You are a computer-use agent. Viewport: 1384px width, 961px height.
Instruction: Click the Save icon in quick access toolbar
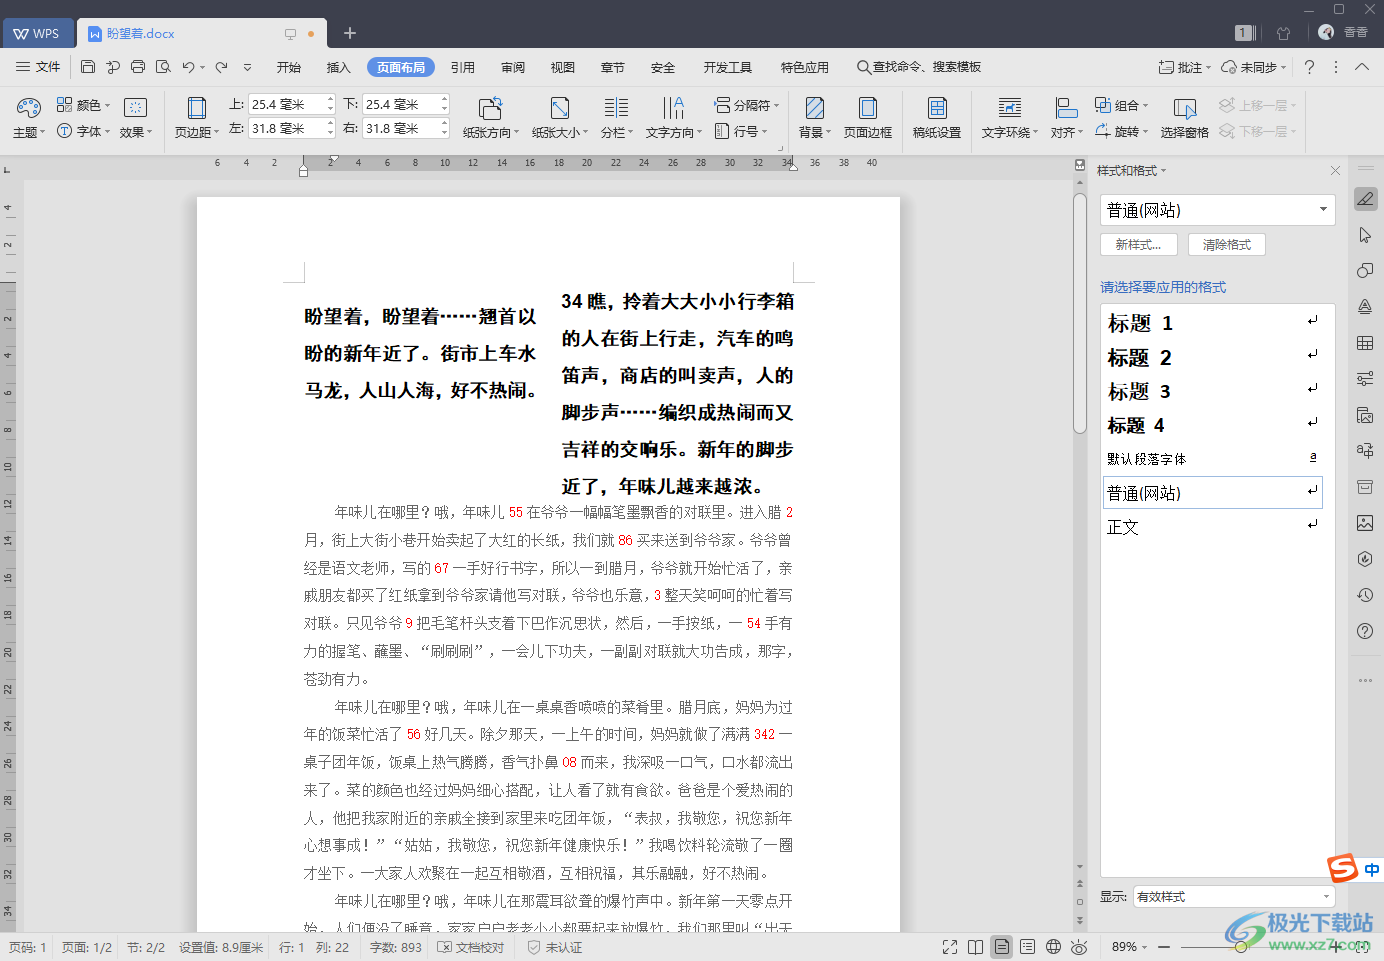click(x=88, y=67)
